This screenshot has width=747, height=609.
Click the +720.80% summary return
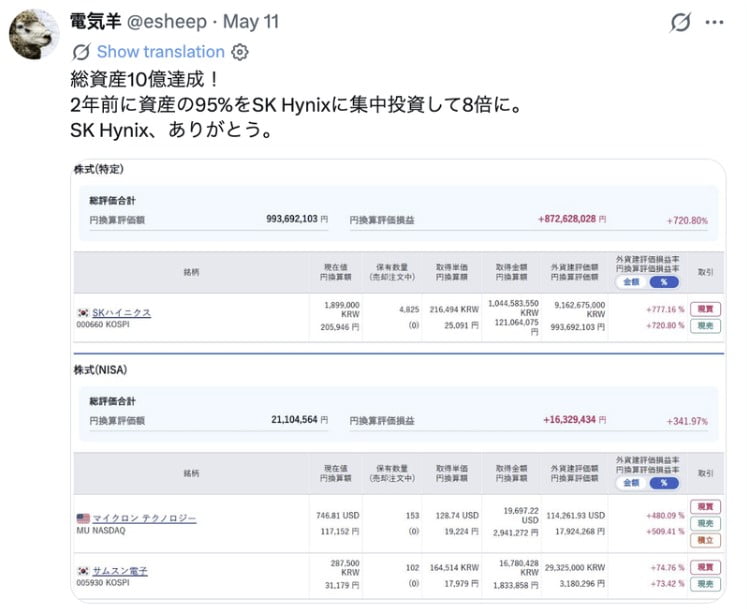(x=687, y=221)
